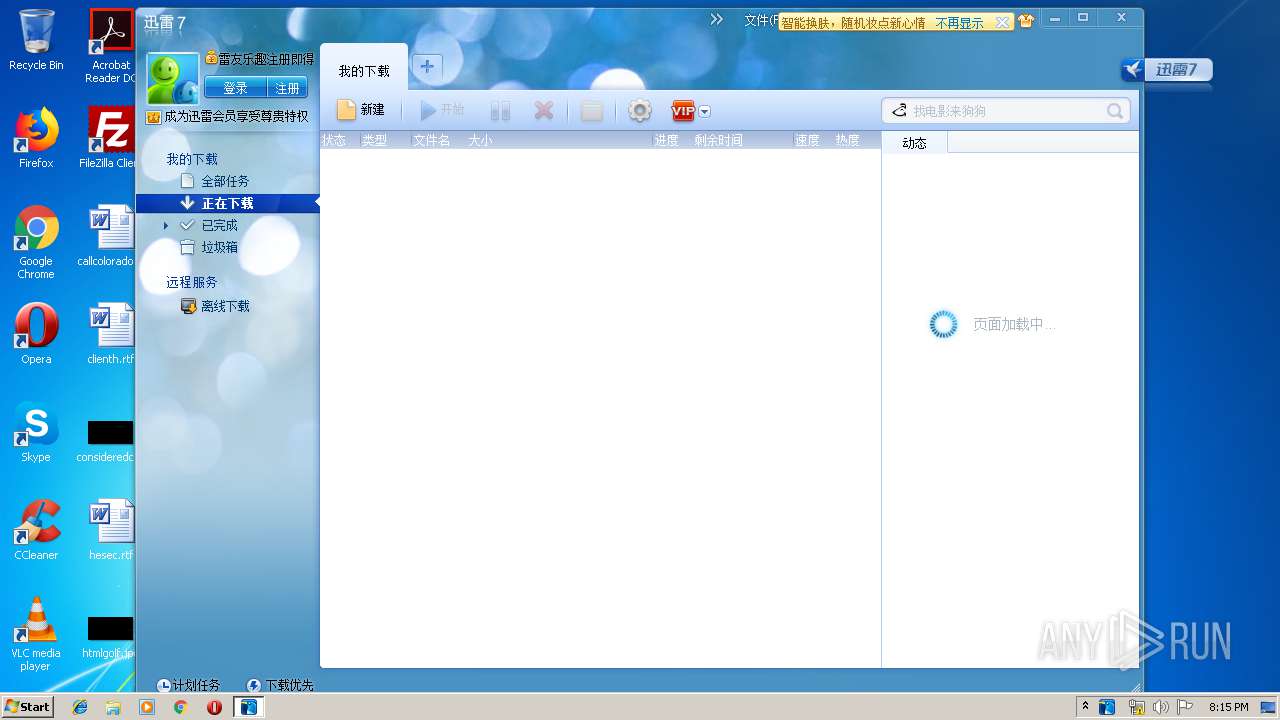
Task: Click the 找电影来狗狗 search field
Action: (1005, 111)
